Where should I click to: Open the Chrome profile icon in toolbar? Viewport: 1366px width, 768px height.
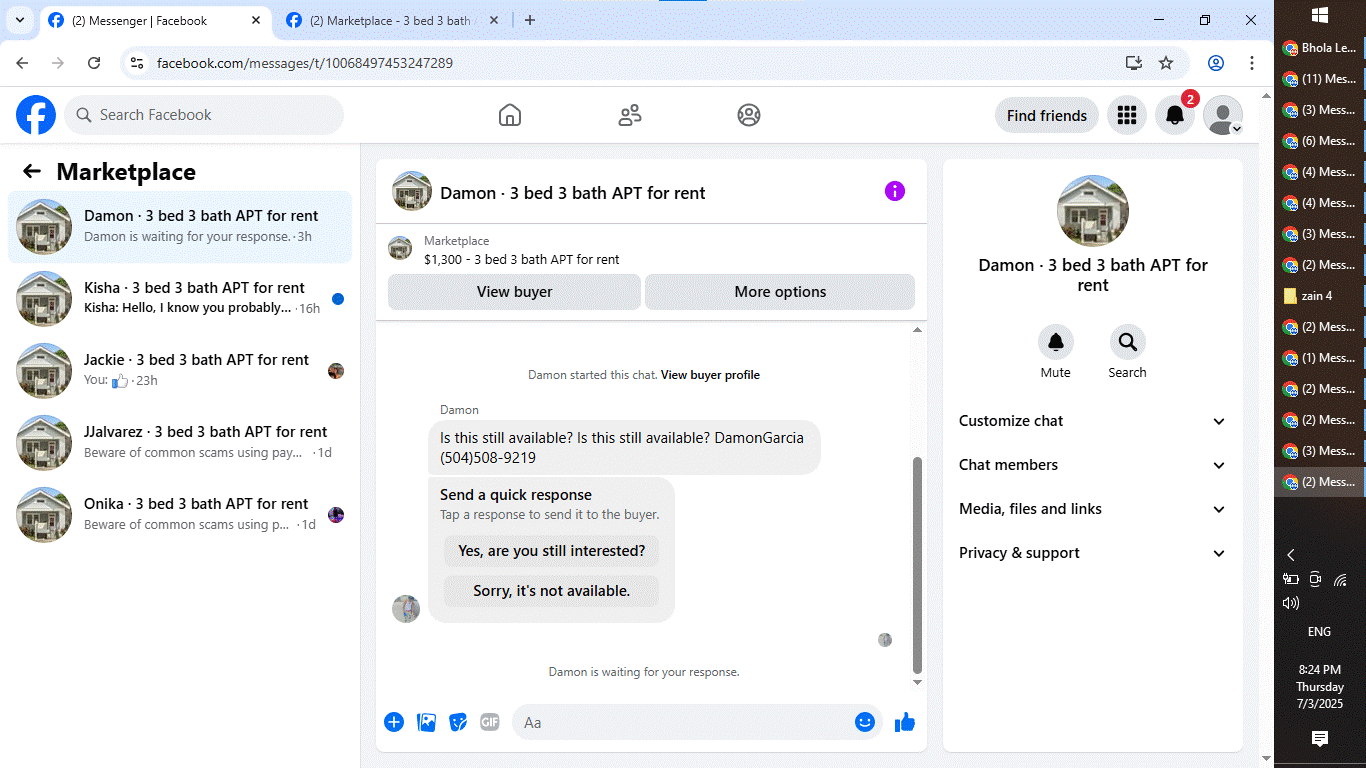pyautogui.click(x=1216, y=63)
